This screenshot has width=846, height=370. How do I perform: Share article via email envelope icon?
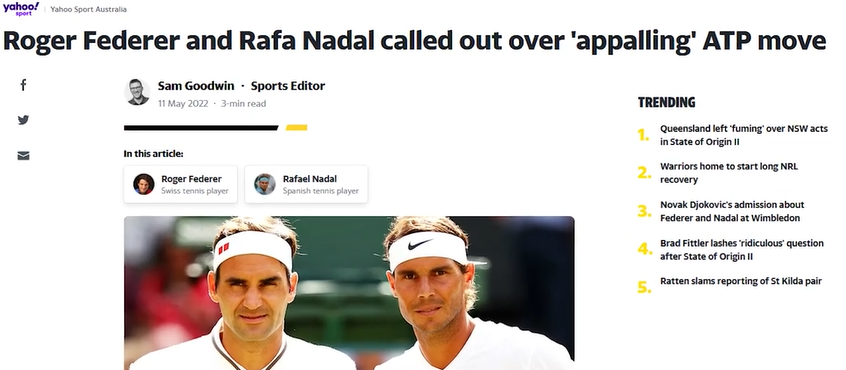tap(23, 156)
